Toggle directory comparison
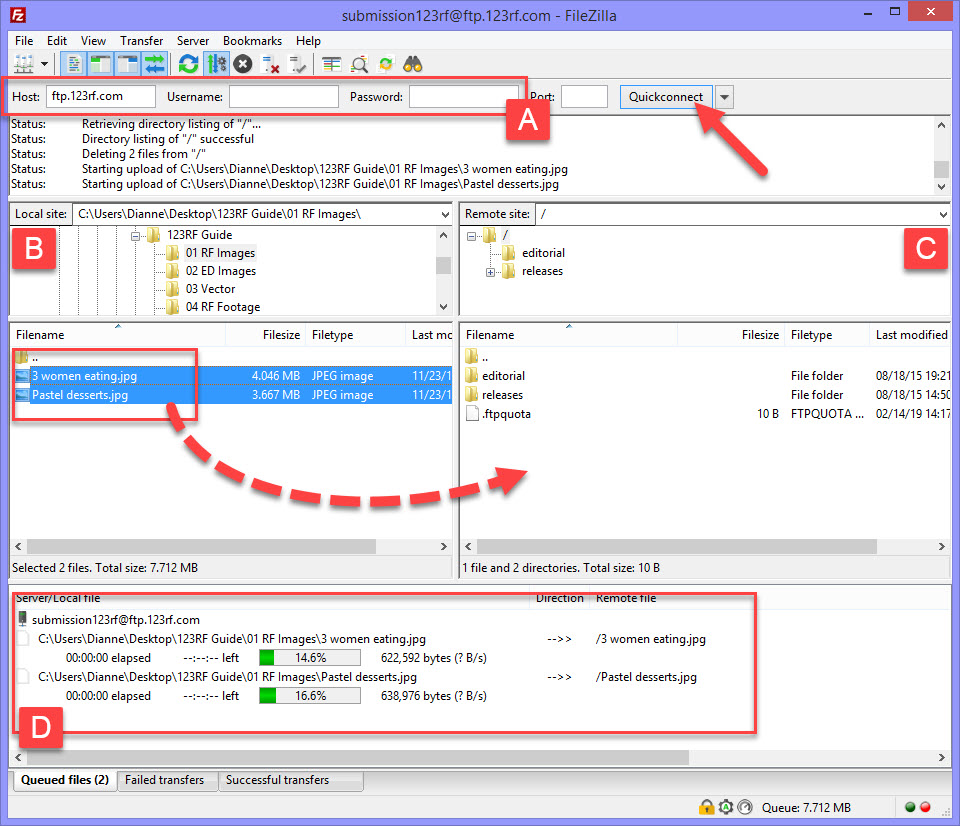Image resolution: width=960 pixels, height=826 pixels. (x=359, y=64)
